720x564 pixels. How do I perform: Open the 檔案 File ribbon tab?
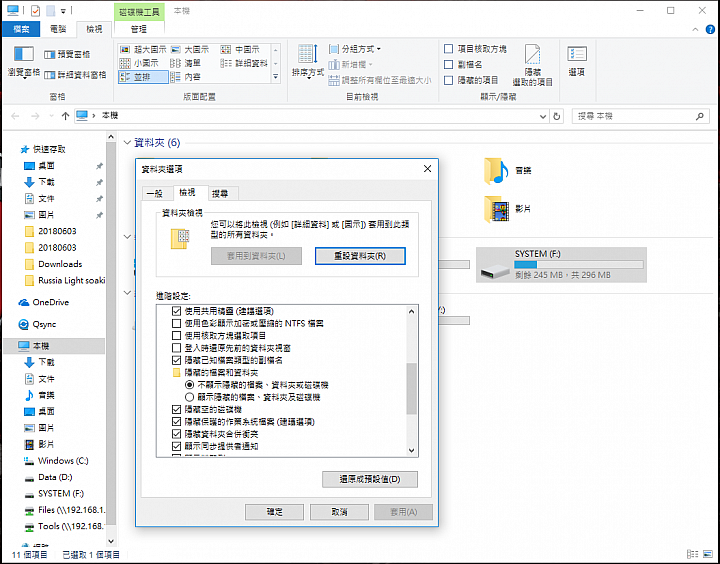point(21,29)
